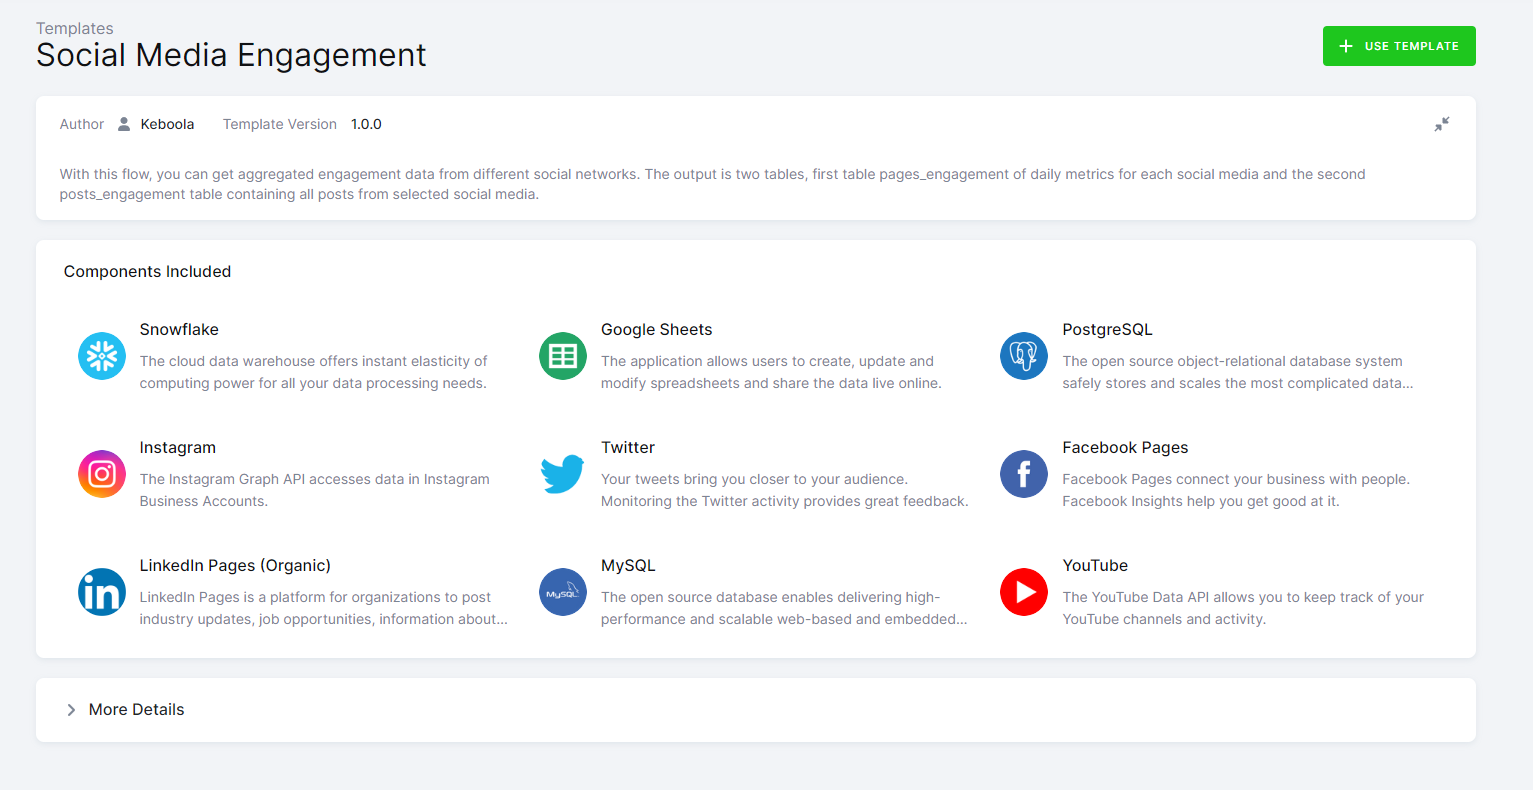Click the More Details chevron arrow
Viewport: 1533px width, 790px height.
pyautogui.click(x=70, y=709)
